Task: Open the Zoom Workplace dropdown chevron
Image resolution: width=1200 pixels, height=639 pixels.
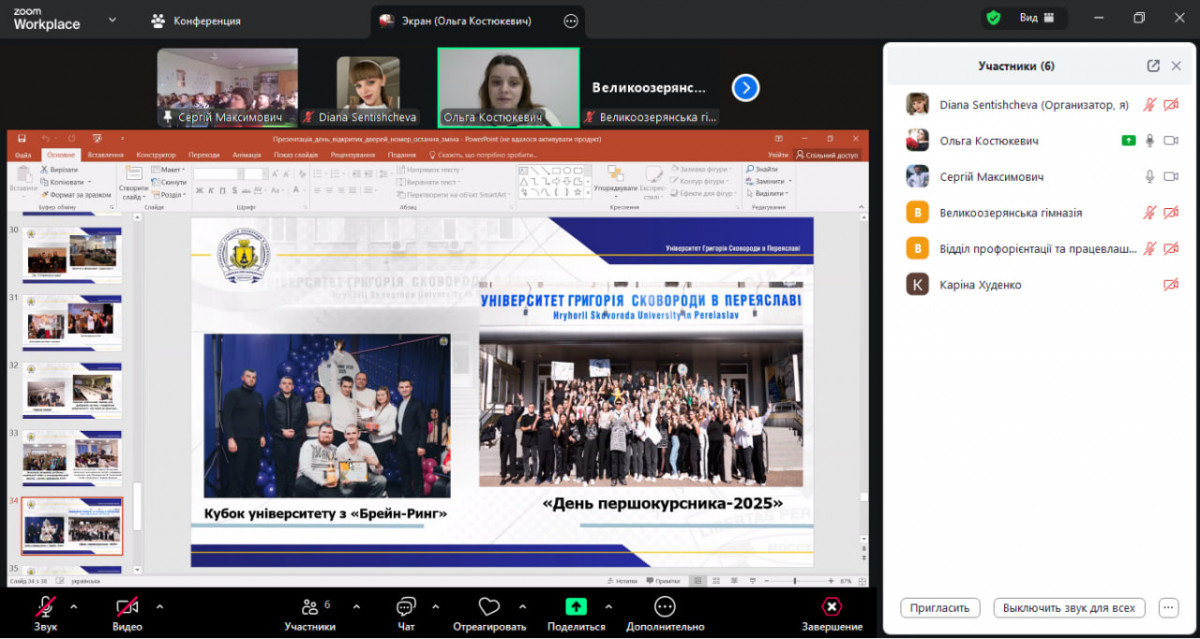Action: 112,20
